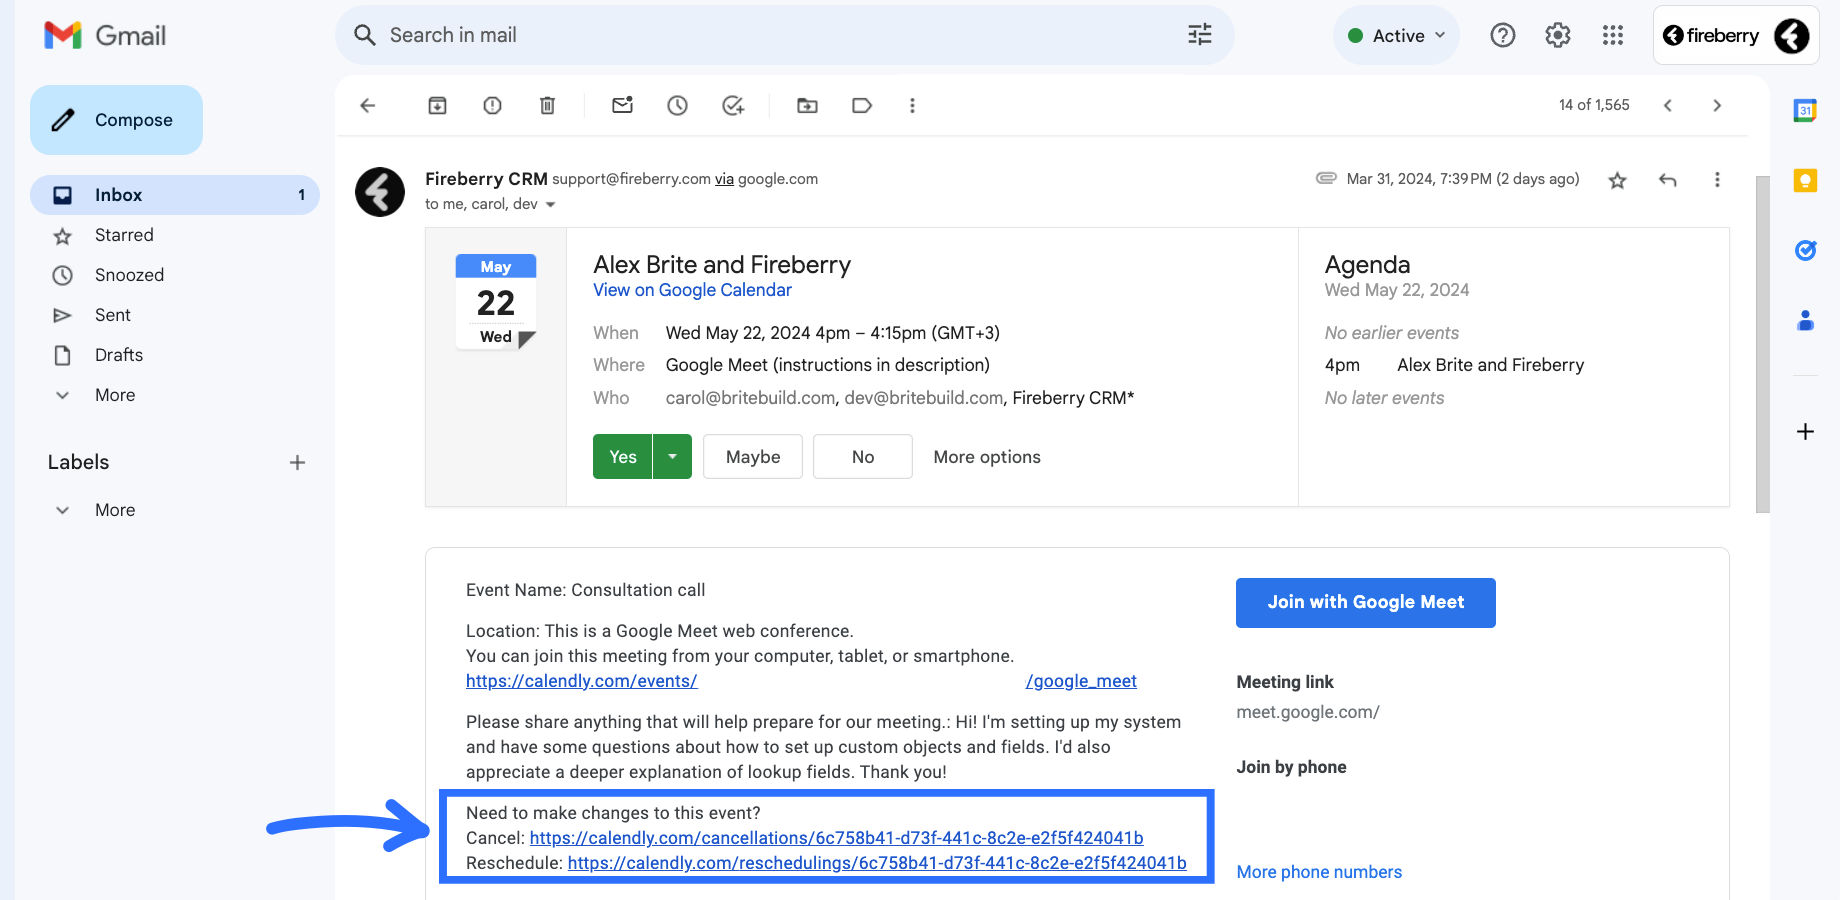
Task: Show more phone numbers
Action: pos(1319,872)
